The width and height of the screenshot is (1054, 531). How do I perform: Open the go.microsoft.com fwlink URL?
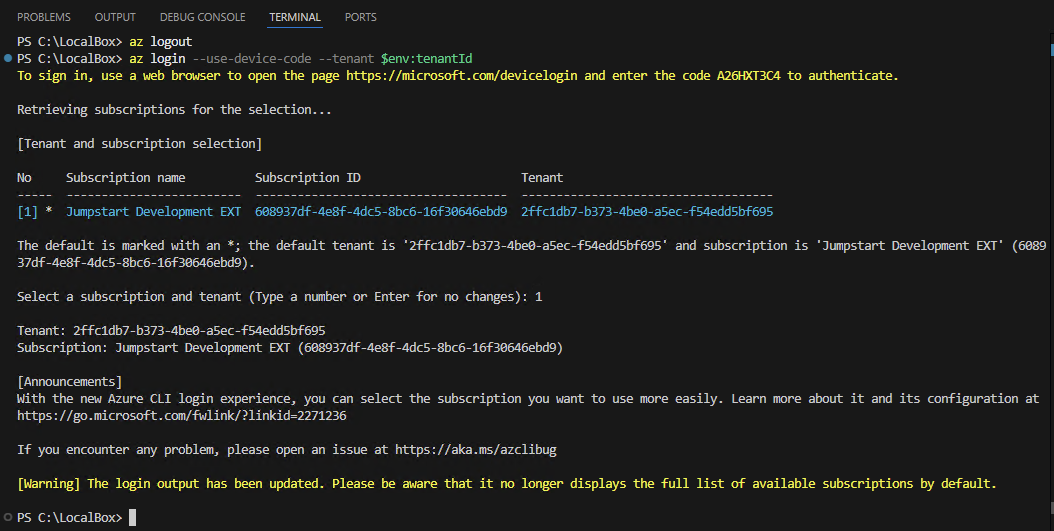[x=181, y=415]
